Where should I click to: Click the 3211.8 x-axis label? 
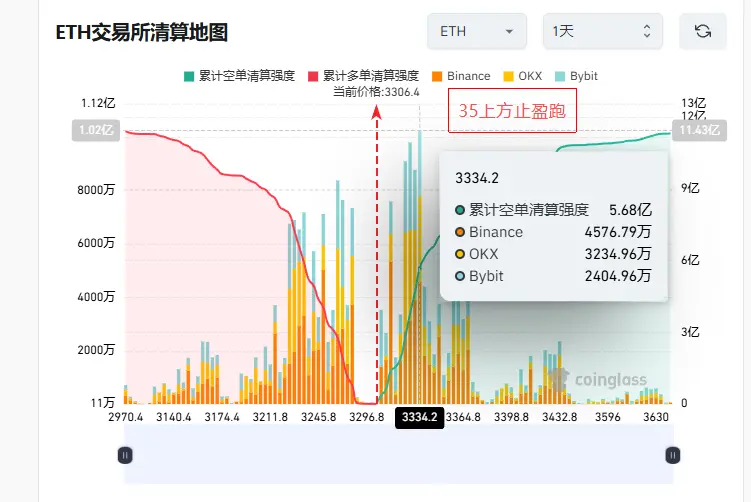270,417
